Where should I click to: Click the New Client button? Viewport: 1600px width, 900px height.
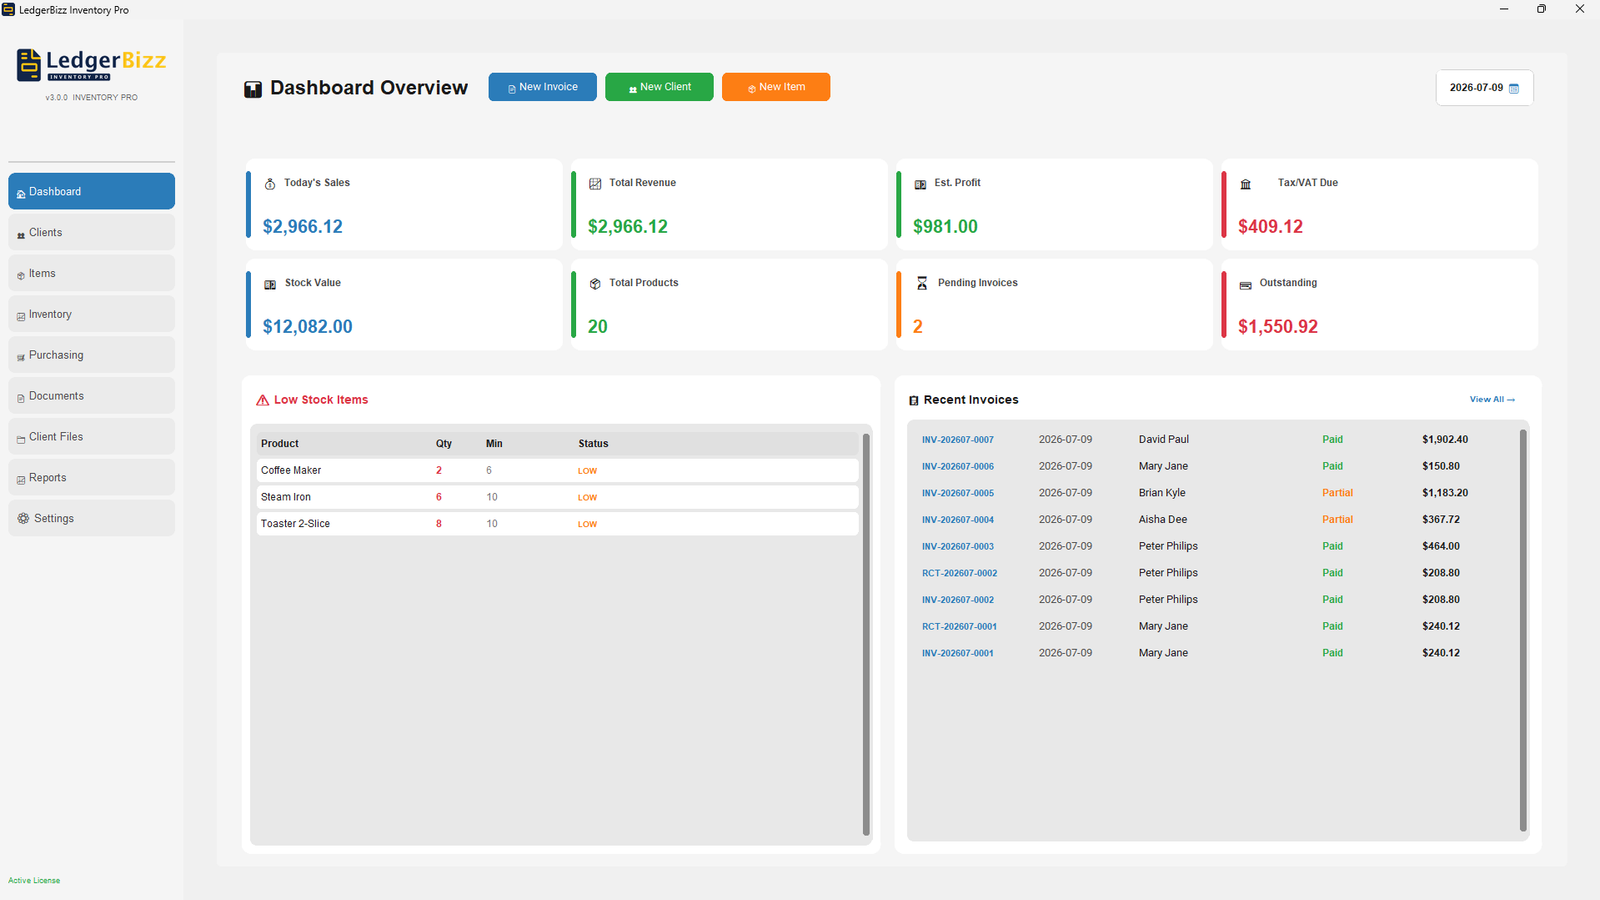[x=659, y=87]
